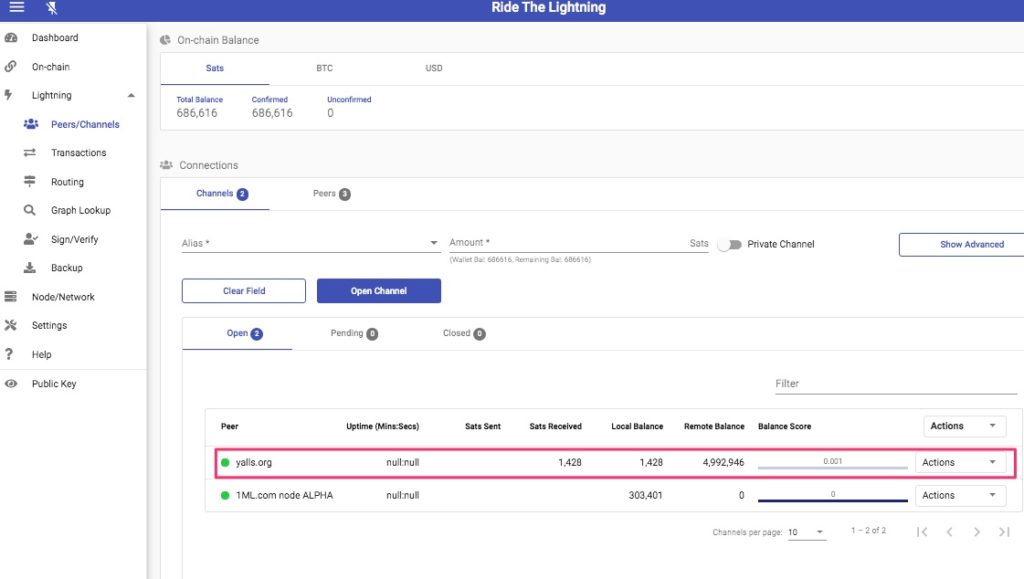1024x579 pixels.
Task: Sort by Balance Score column header
Action: pyautogui.click(x=784, y=426)
